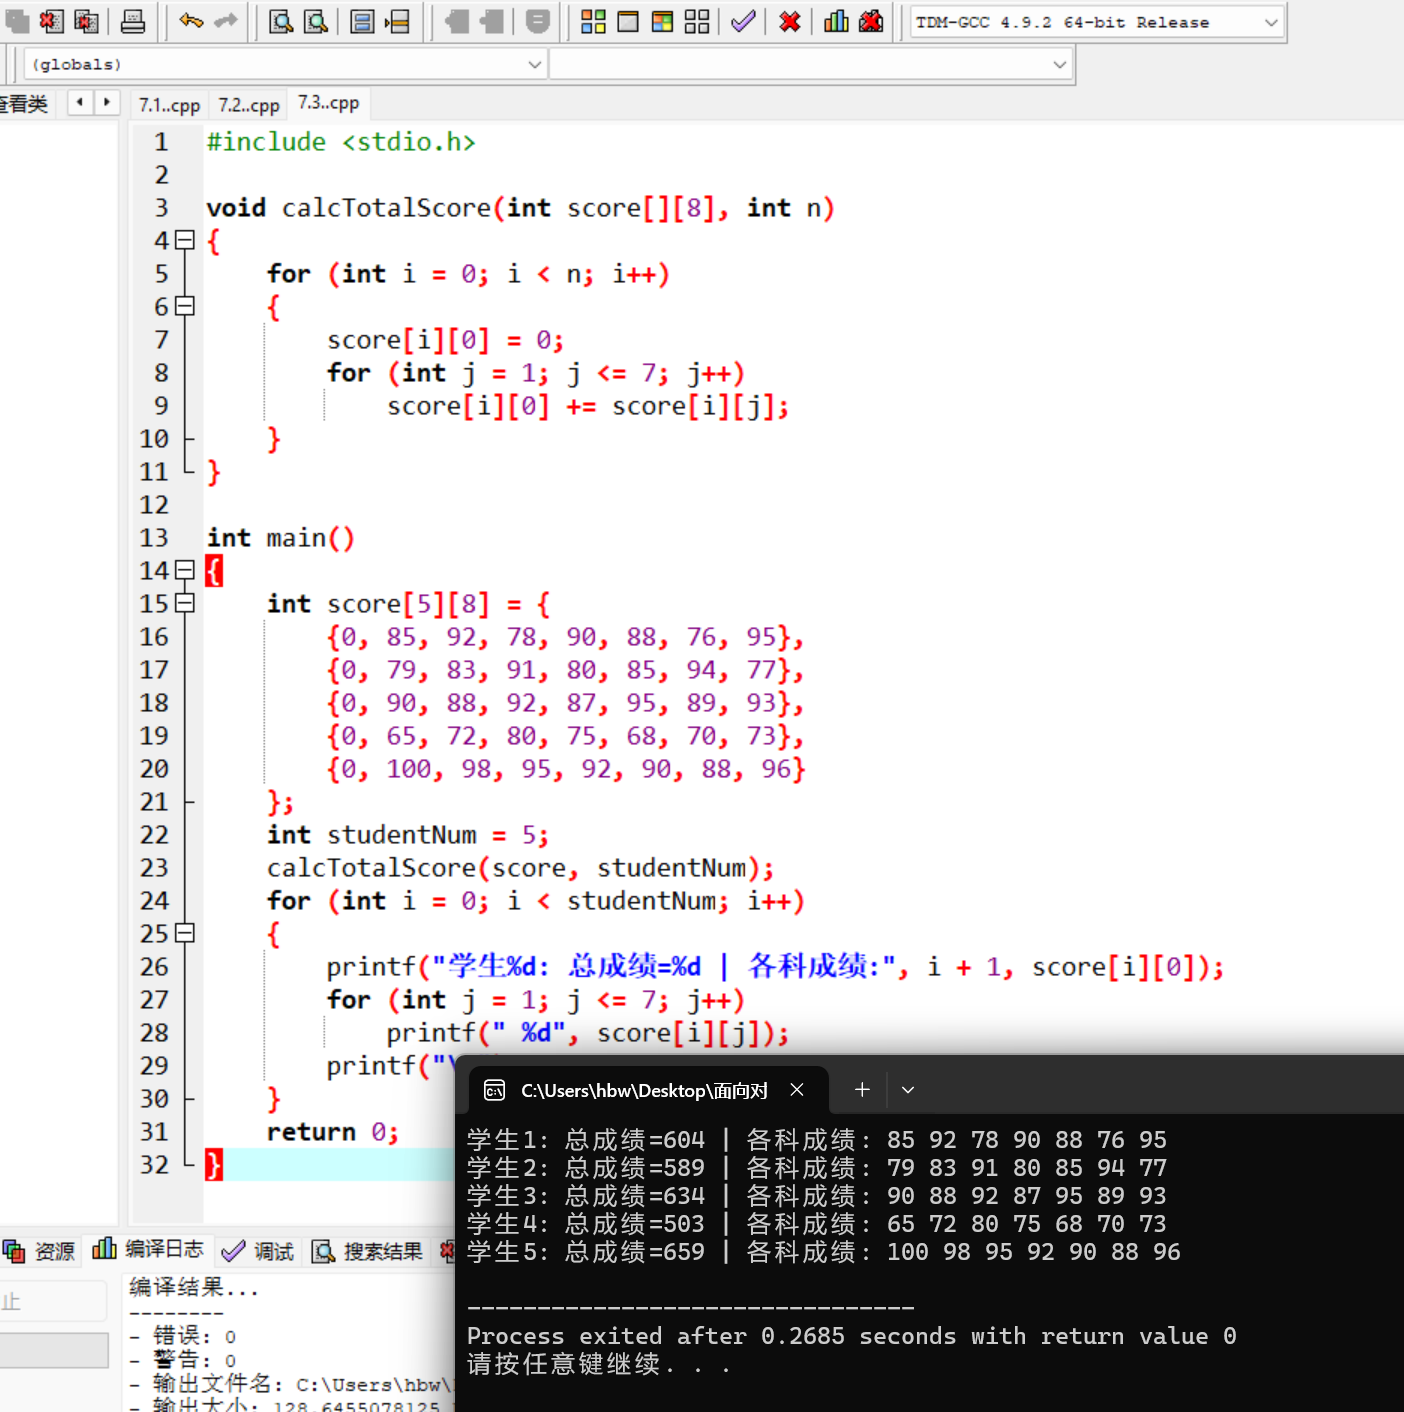Image resolution: width=1404 pixels, height=1412 pixels.
Task: Compile the program with the four-squares icon
Action: 593,21
